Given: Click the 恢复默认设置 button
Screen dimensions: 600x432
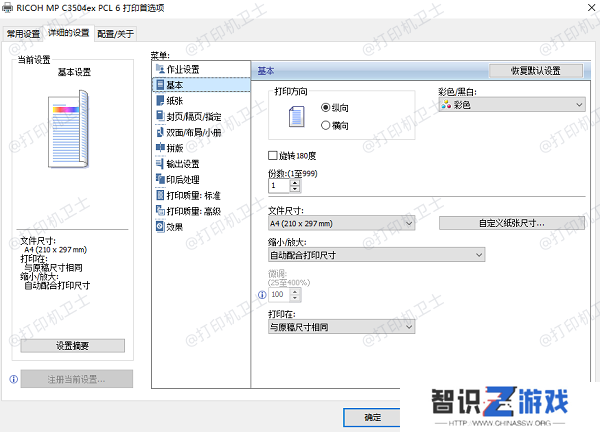Looking at the screenshot, I should point(536,70).
